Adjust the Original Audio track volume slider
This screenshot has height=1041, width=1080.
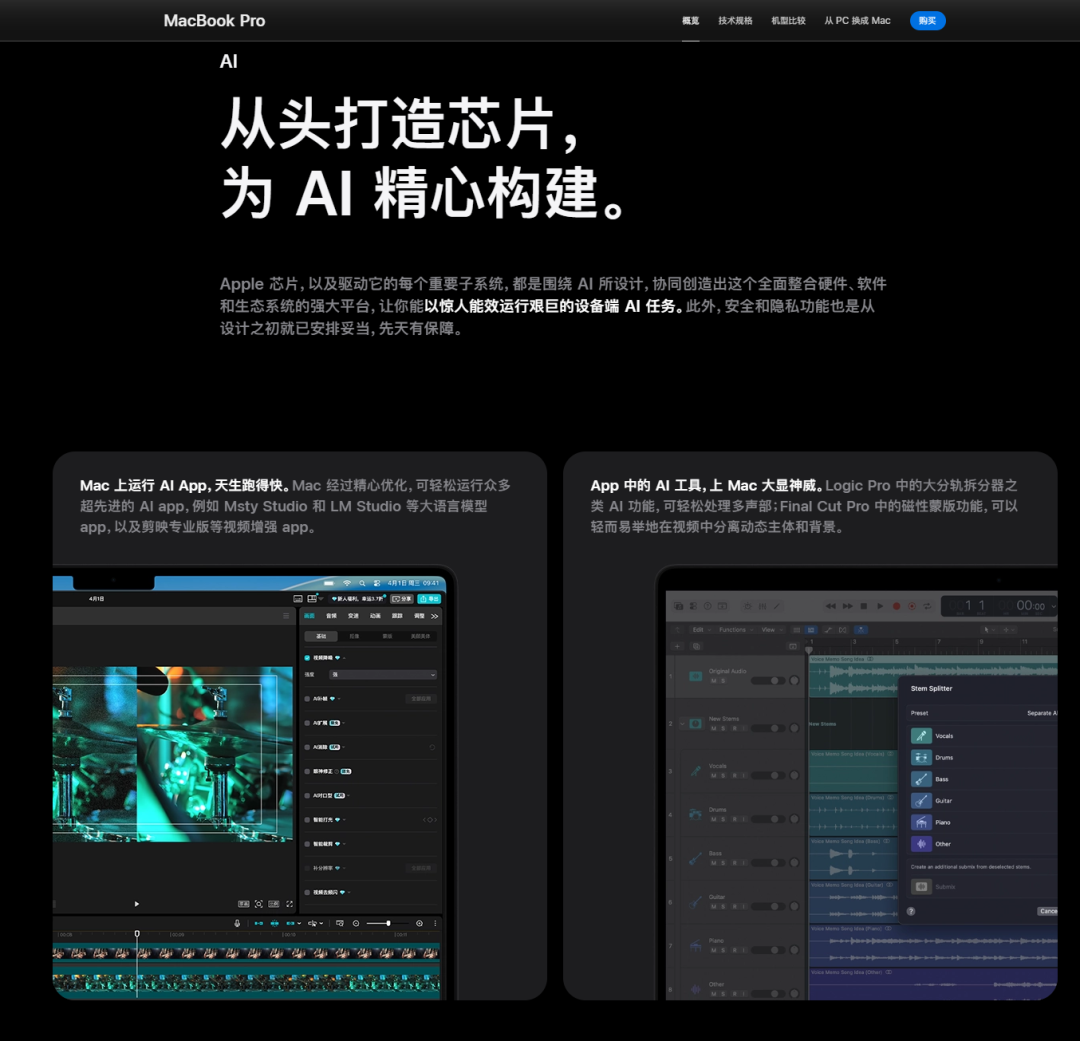pyautogui.click(x=768, y=681)
